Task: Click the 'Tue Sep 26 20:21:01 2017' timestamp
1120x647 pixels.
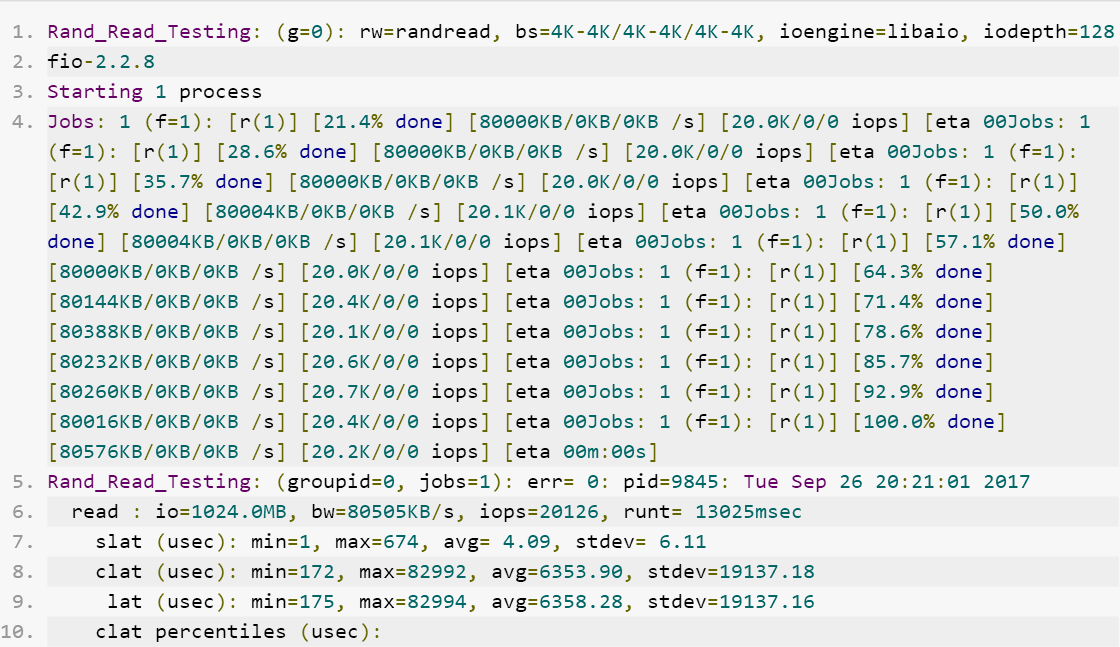Action: pos(886,482)
